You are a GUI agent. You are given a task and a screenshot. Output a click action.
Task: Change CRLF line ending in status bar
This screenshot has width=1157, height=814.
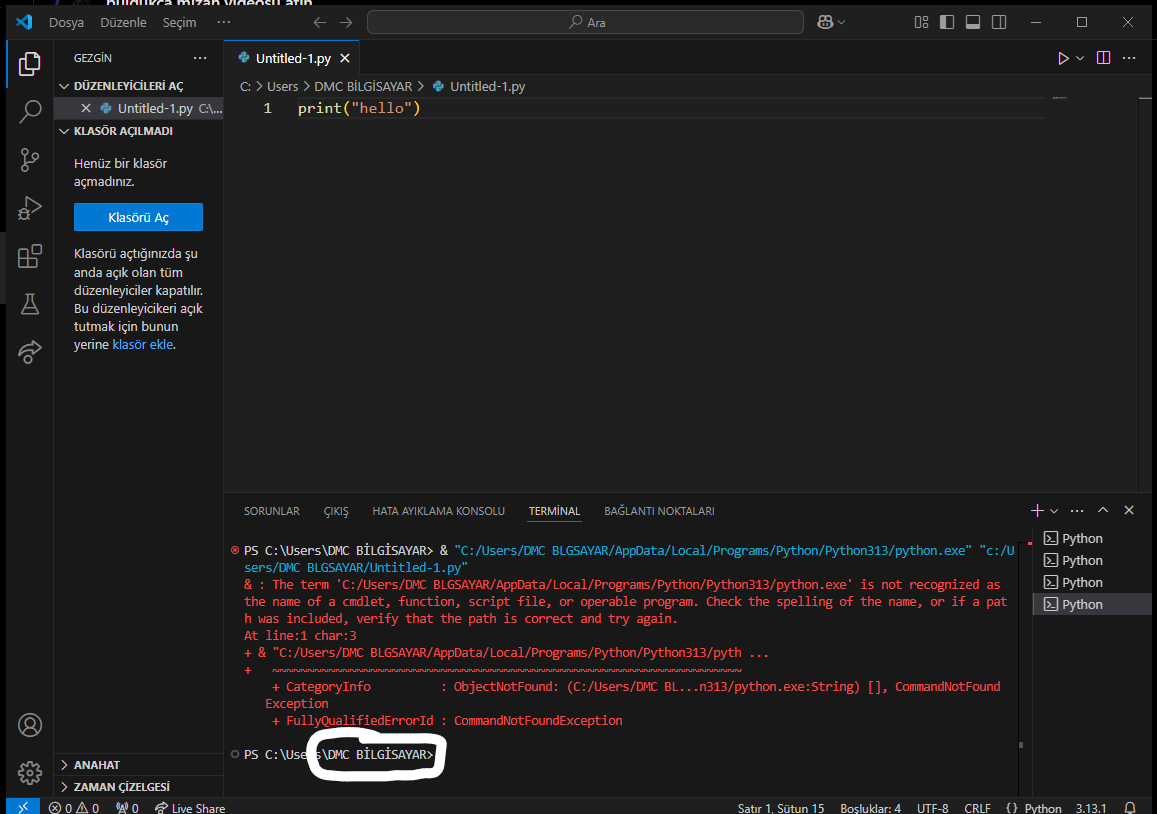click(977, 807)
